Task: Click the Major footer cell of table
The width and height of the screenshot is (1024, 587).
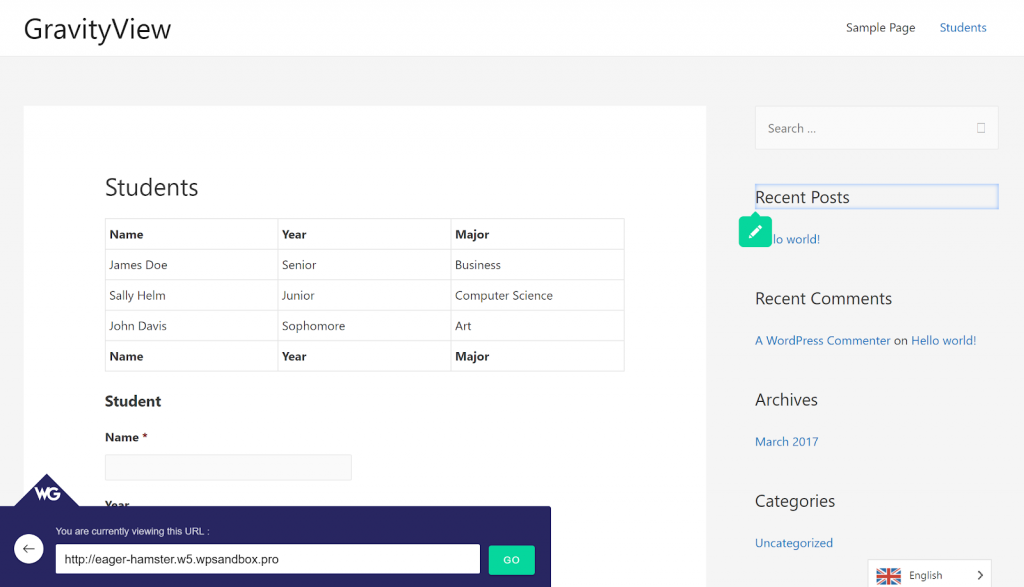Action: pyautogui.click(x=537, y=356)
